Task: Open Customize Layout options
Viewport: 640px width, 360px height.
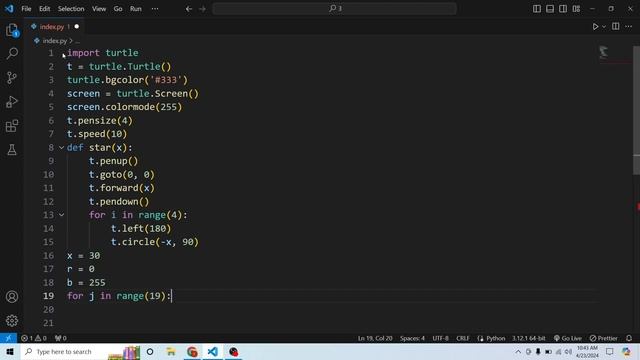Action: (576, 9)
